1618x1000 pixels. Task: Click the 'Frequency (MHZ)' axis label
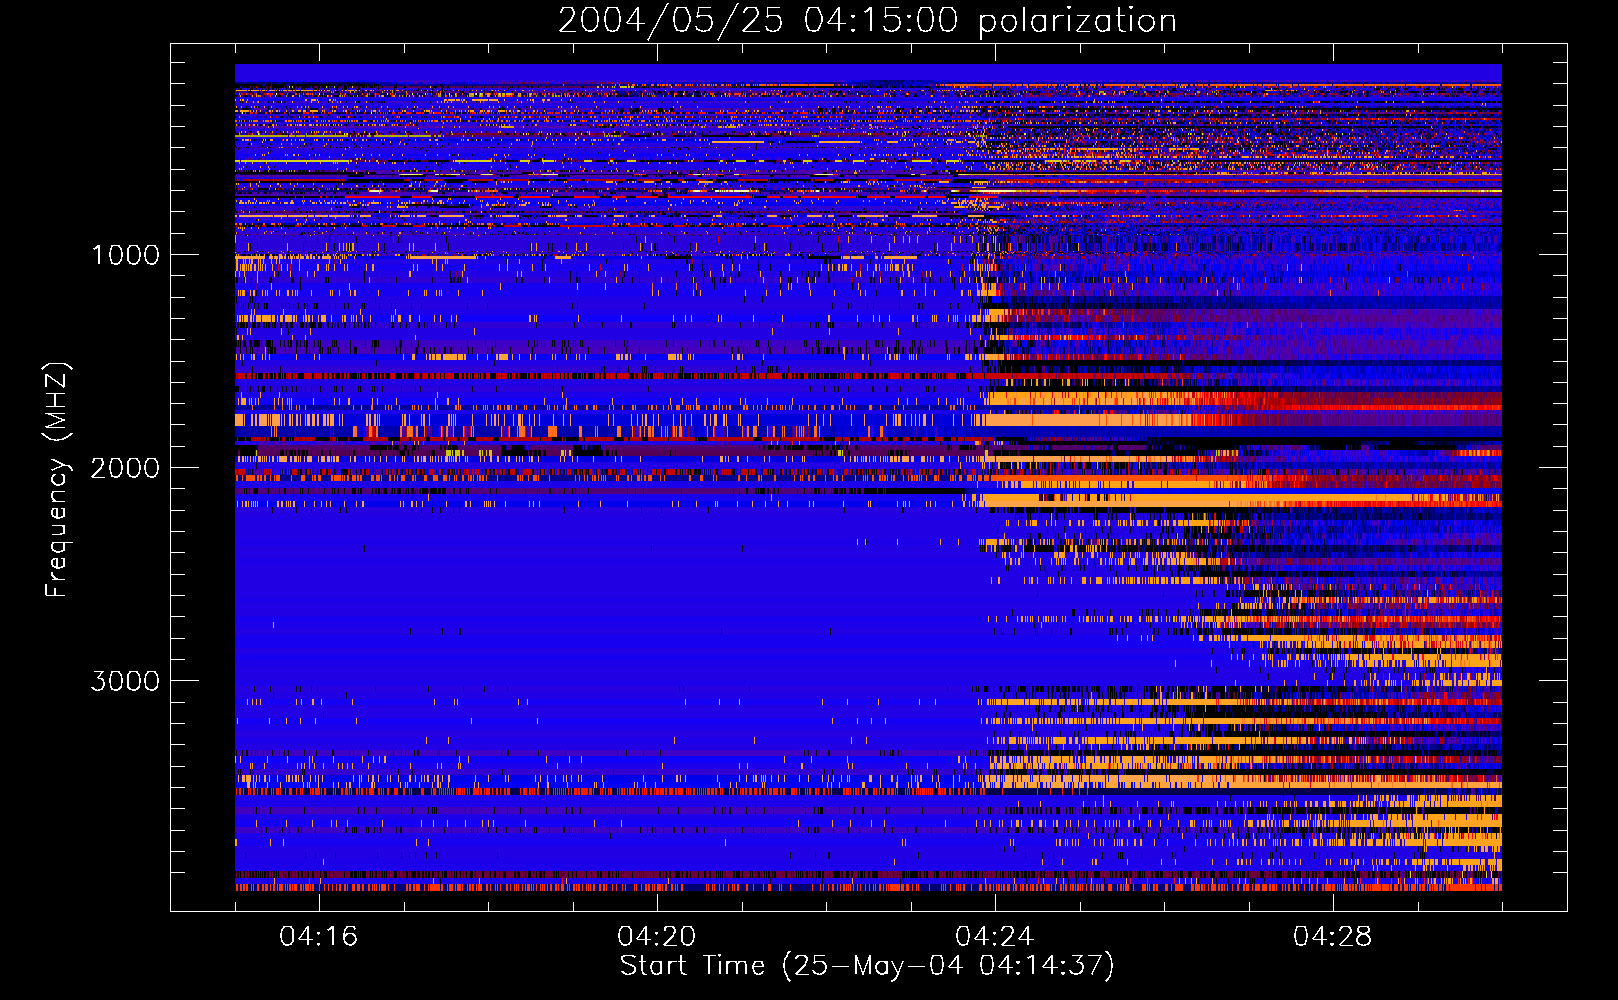pos(57,480)
